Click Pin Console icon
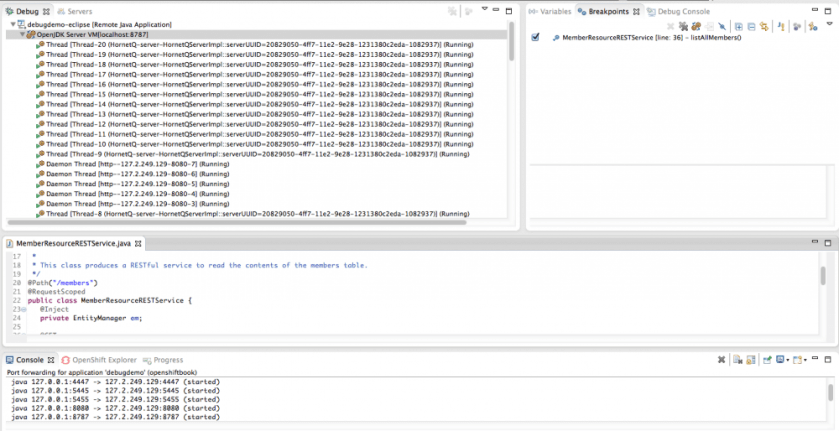839x431 pixels. 768,360
